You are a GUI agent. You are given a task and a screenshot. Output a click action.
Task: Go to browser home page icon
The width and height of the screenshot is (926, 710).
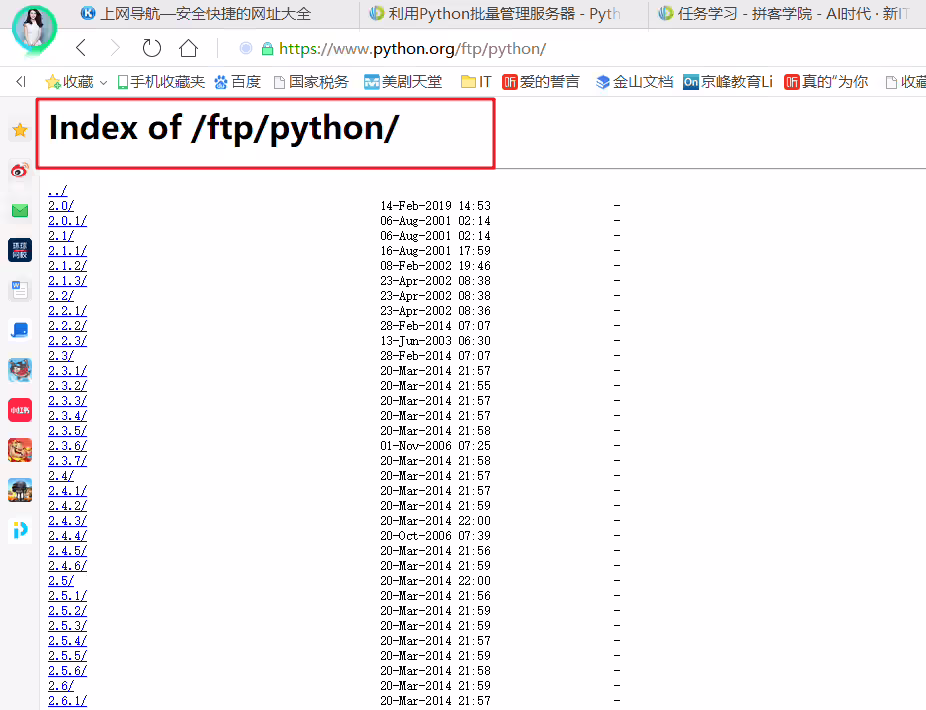tap(188, 48)
